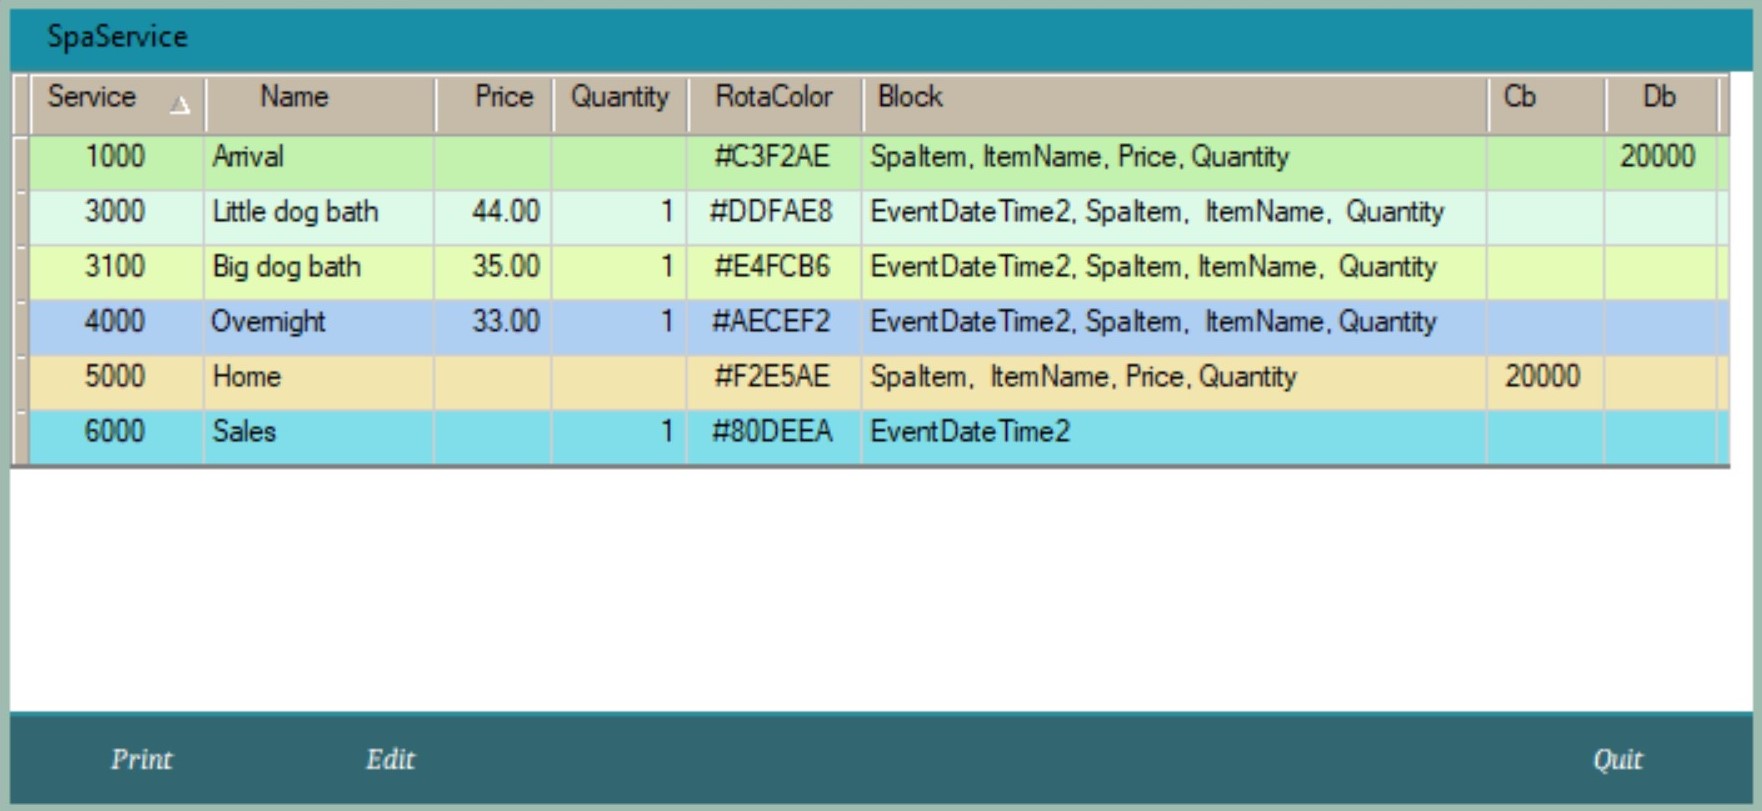This screenshot has width=1762, height=811.
Task: Select the #C3F2AE color cell
Action: 772,157
